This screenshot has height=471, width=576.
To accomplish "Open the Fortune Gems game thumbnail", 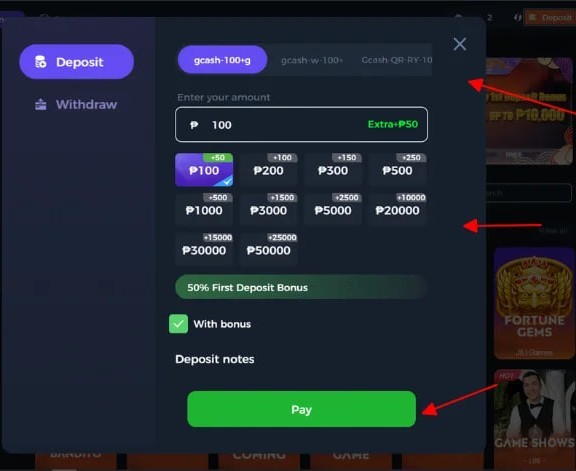I will tap(534, 303).
